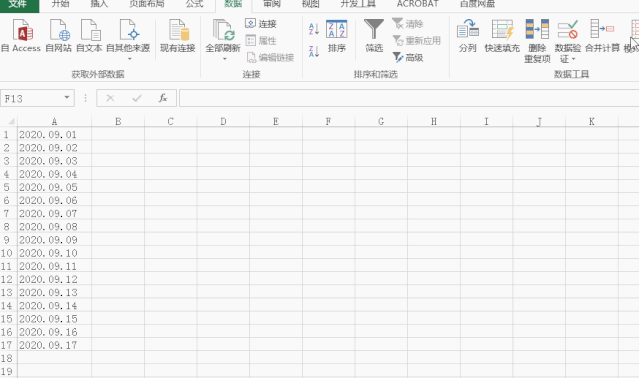Viewport: 639px width, 378px height.
Task: Click cell with 2020.09.08
Action: click(x=54, y=226)
